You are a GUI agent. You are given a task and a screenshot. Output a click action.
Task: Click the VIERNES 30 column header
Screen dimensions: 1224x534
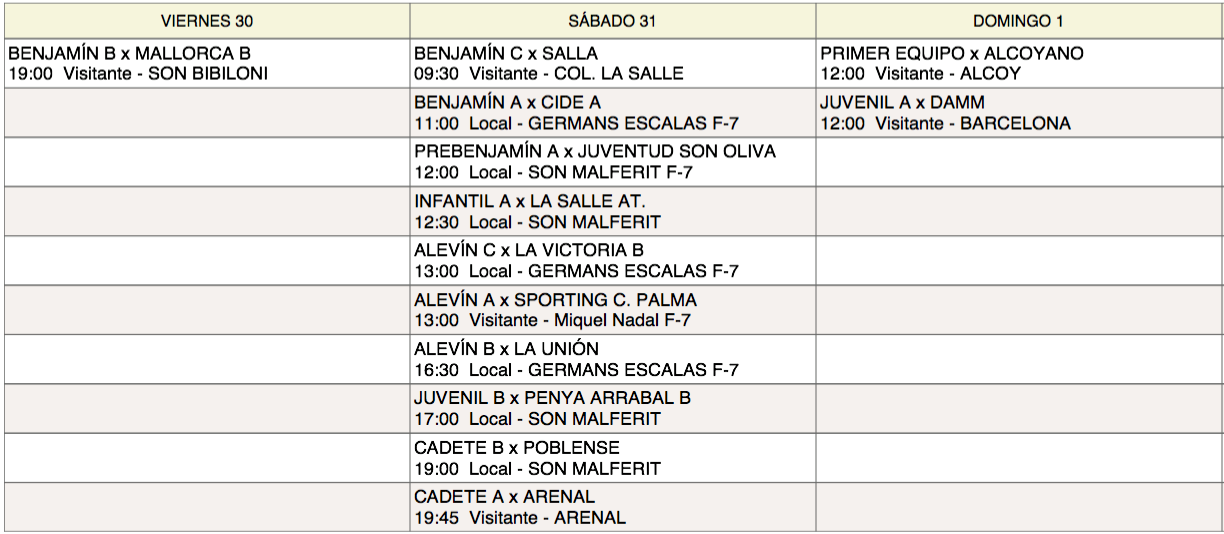(207, 21)
